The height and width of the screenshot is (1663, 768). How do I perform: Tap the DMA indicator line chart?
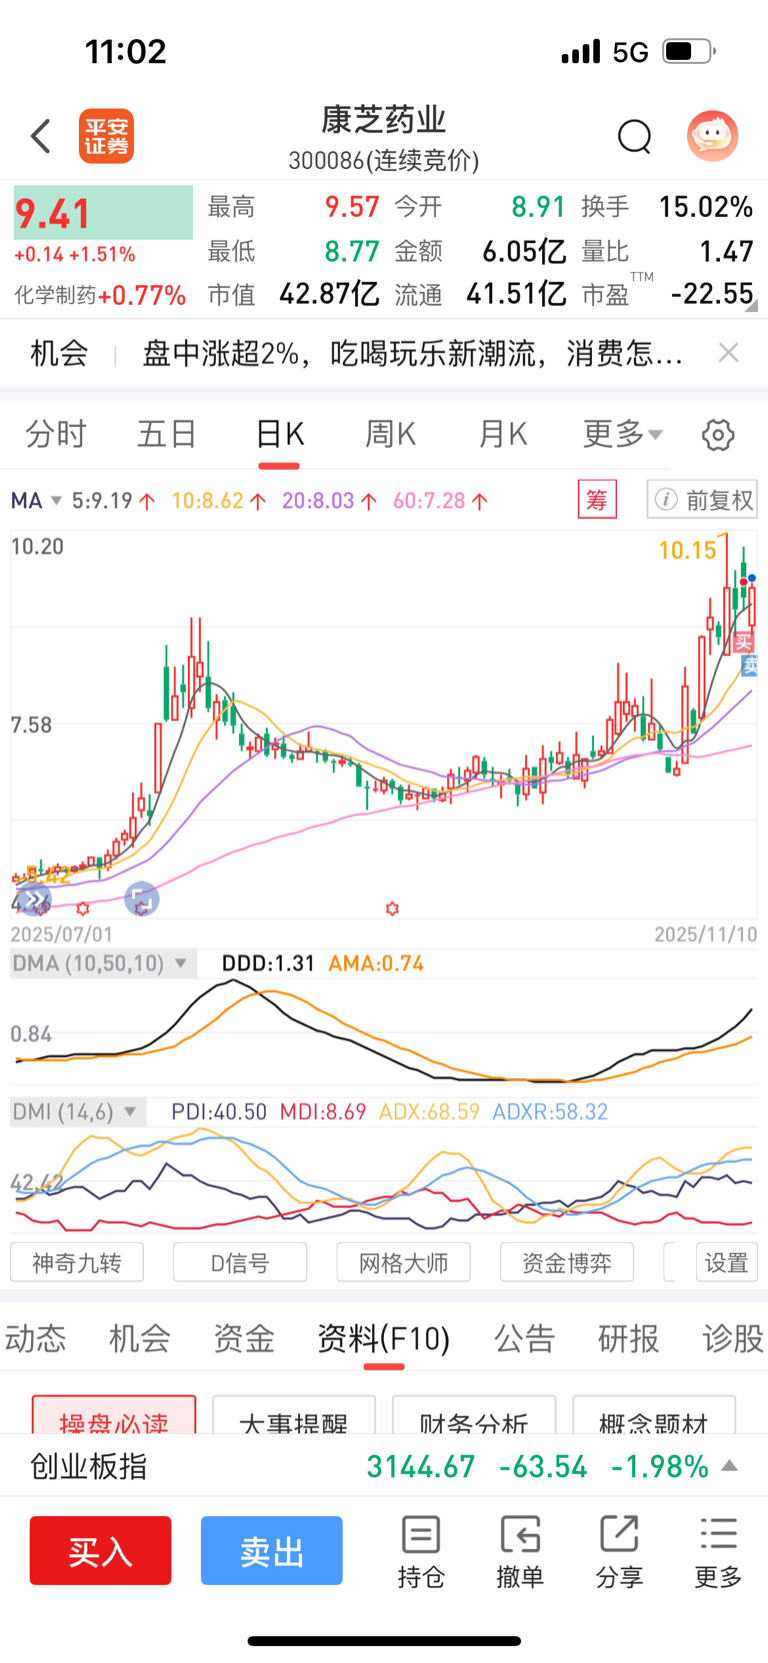pos(384,1032)
